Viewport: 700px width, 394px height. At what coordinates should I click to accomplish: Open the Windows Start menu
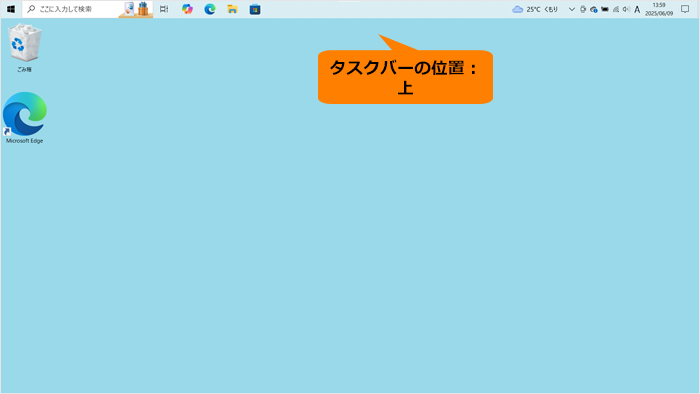pyautogui.click(x=11, y=9)
